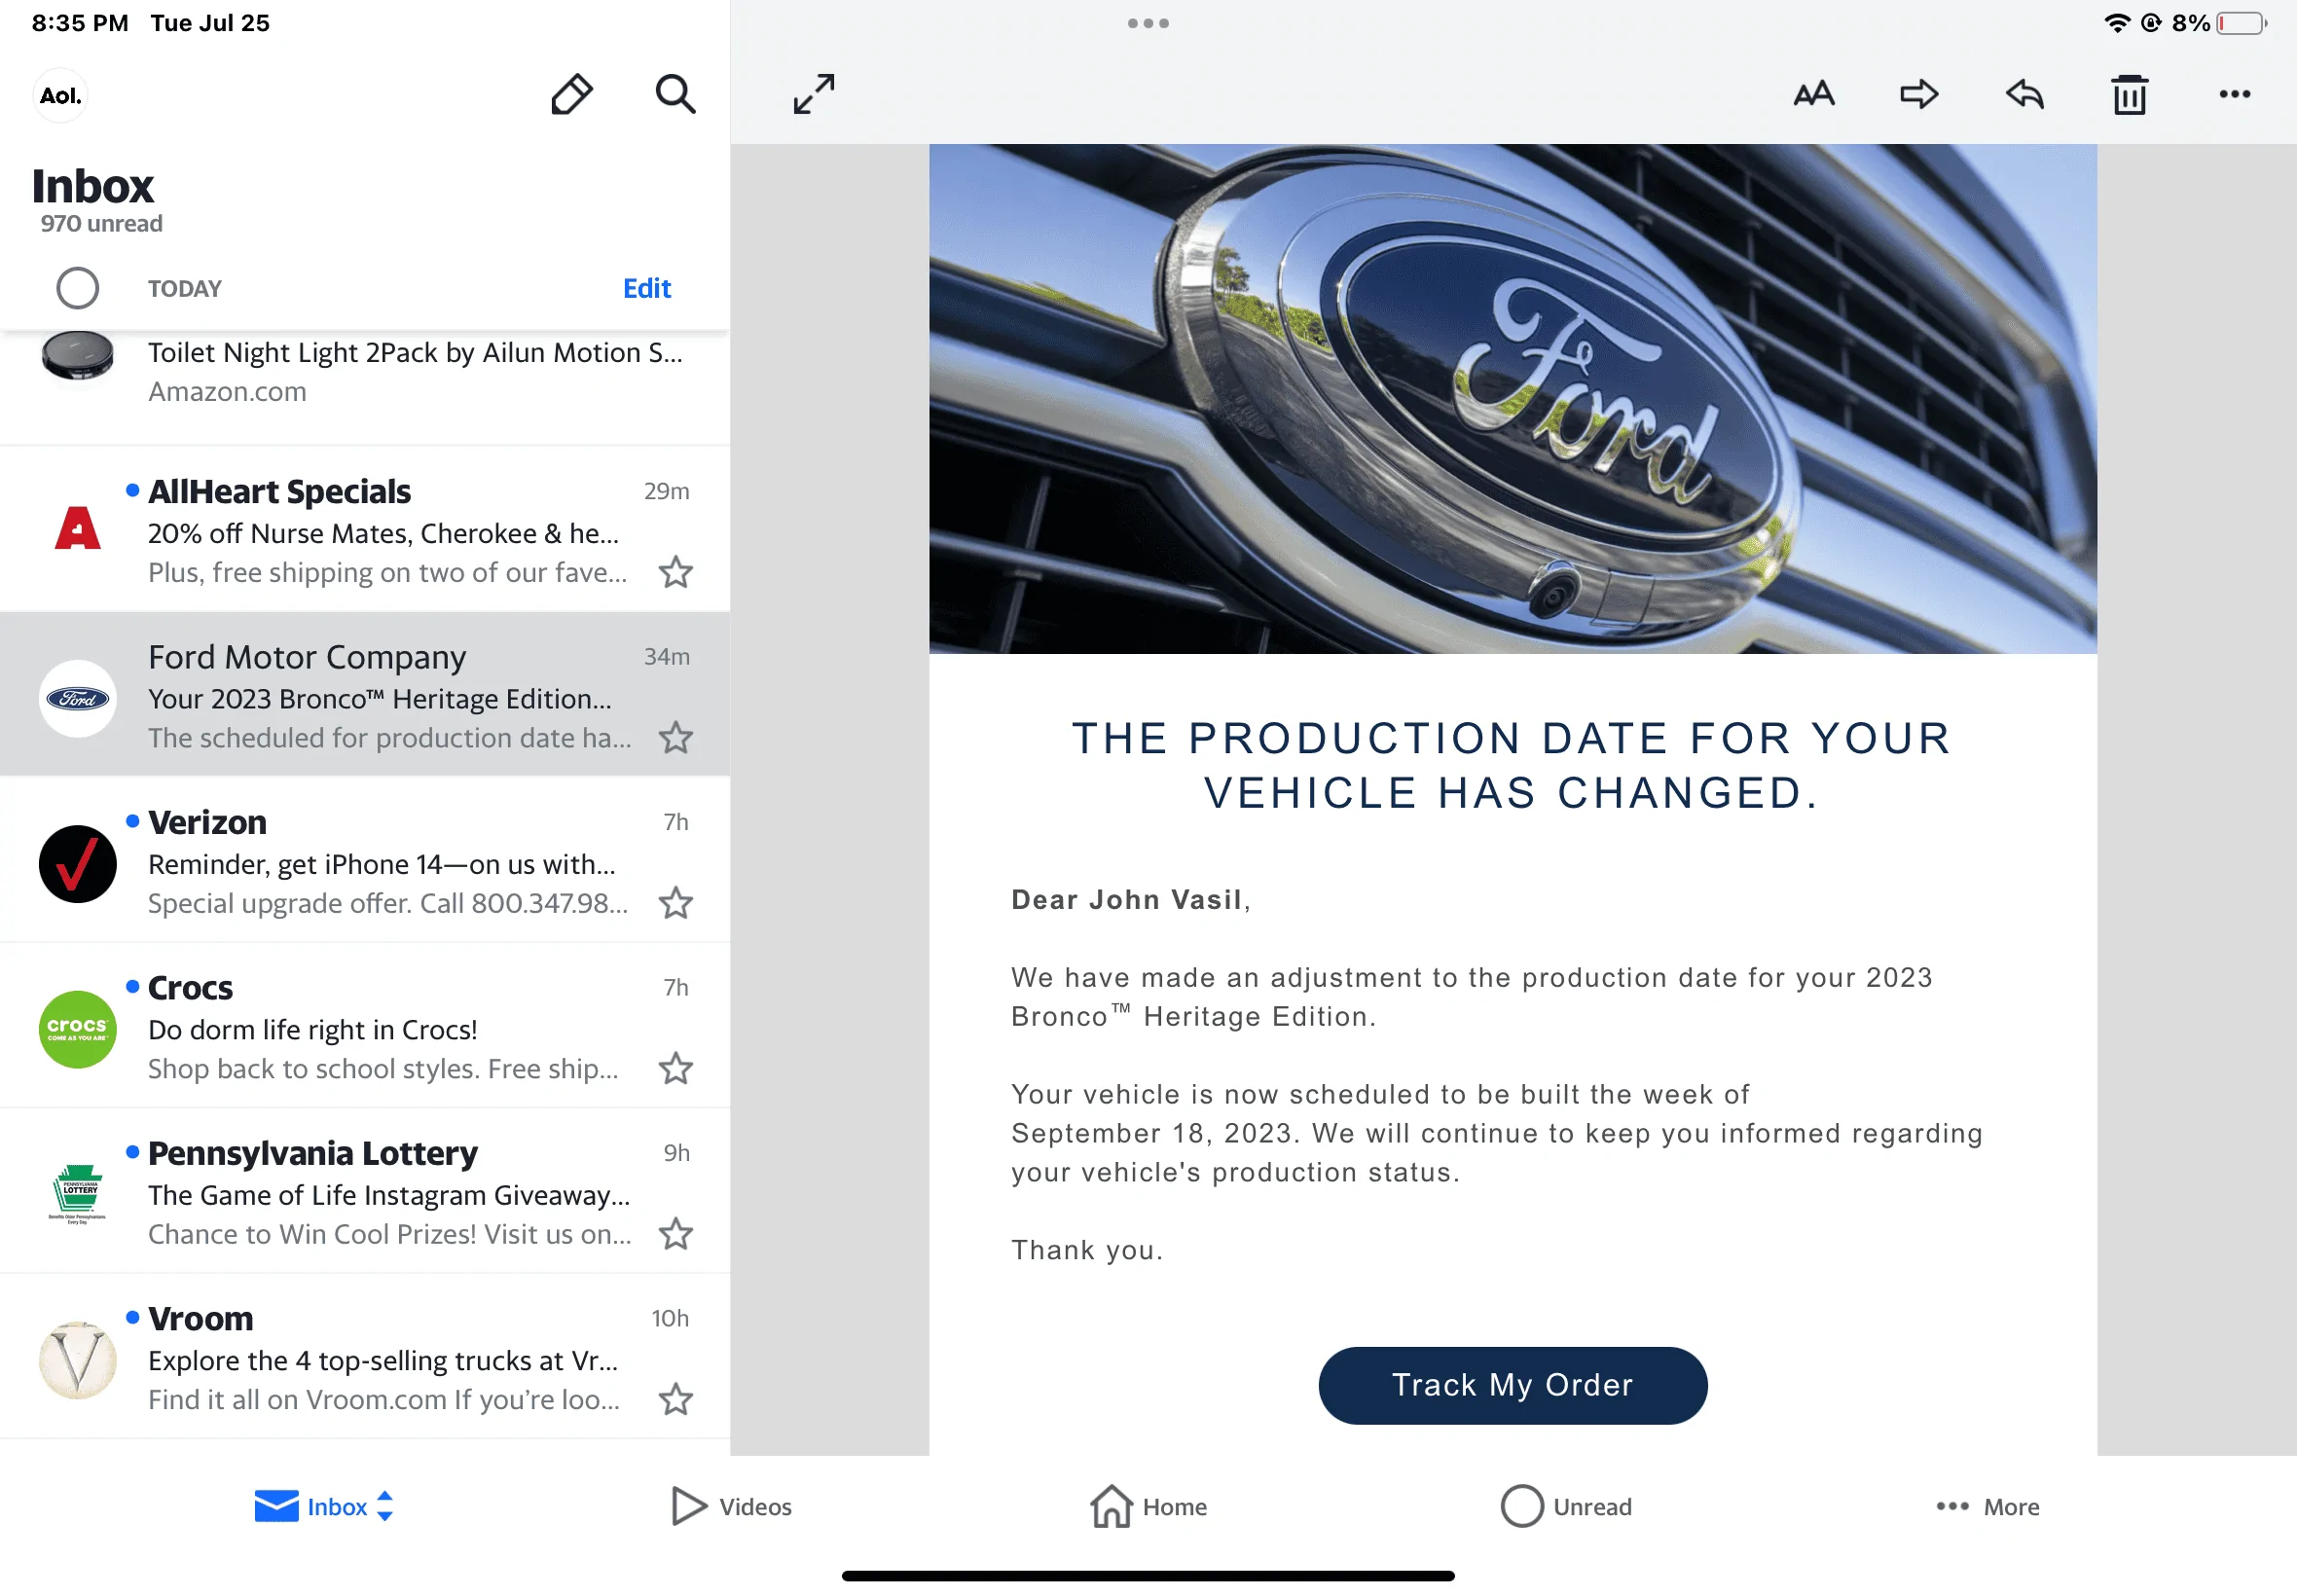
Task: Filter by the Unread tab
Action: (x=1566, y=1507)
